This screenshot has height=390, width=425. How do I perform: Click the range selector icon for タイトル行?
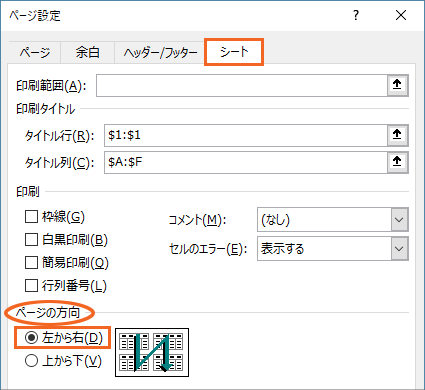point(397,135)
